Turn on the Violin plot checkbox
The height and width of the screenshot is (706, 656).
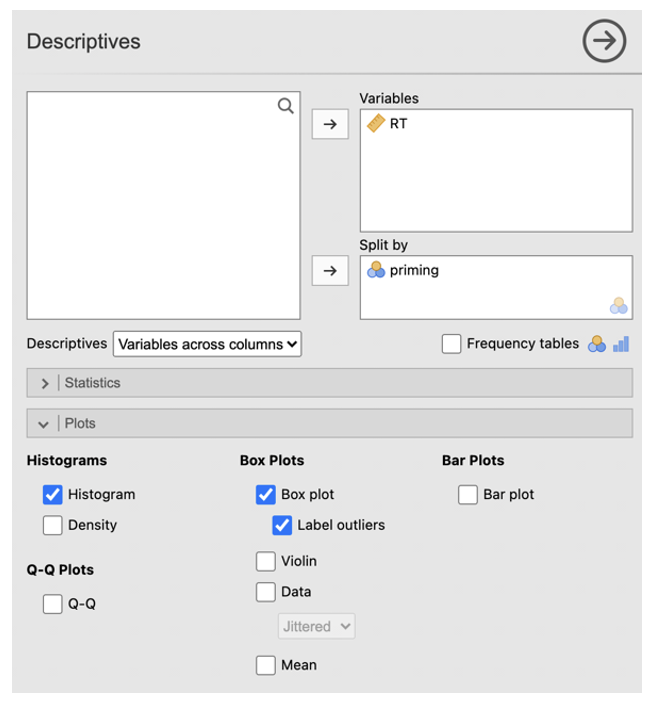tap(266, 561)
